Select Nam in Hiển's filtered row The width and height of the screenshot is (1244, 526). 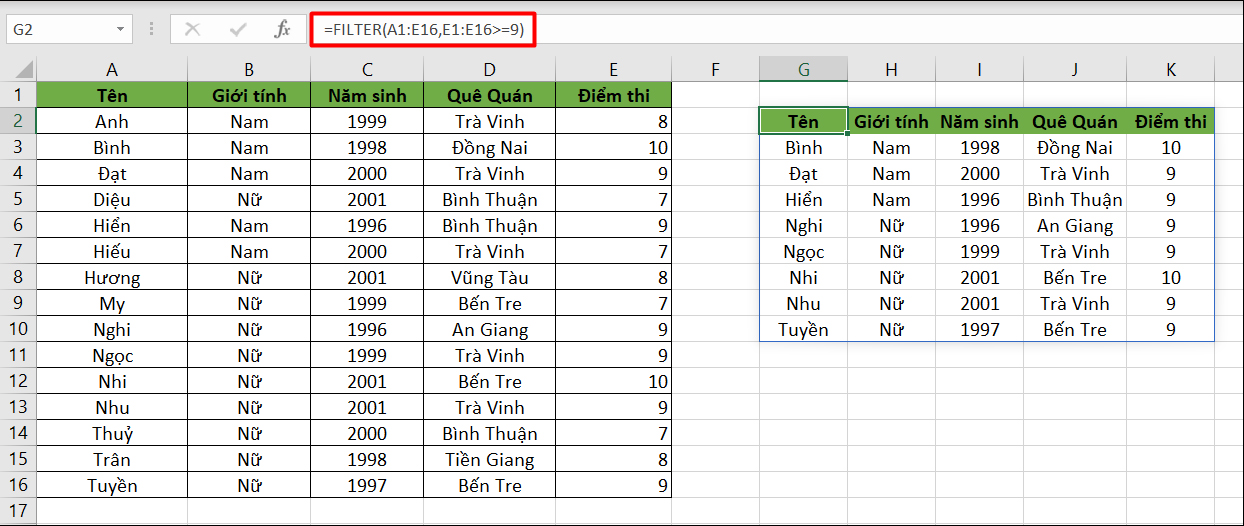pyautogui.click(x=891, y=199)
